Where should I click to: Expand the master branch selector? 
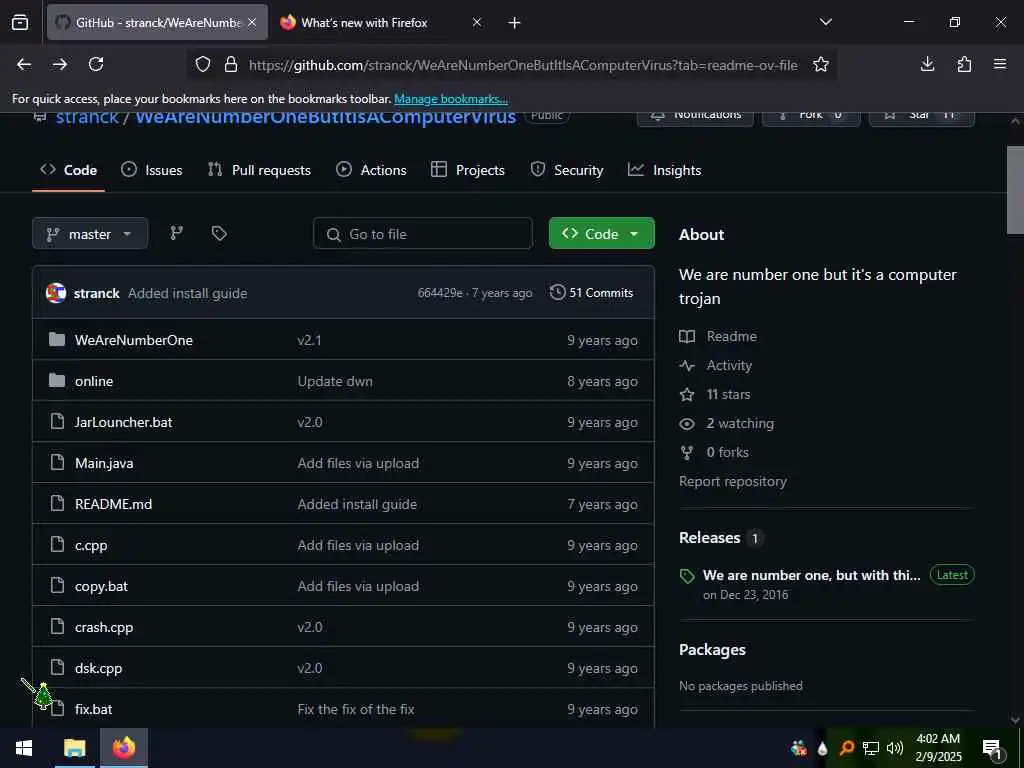tap(90, 234)
